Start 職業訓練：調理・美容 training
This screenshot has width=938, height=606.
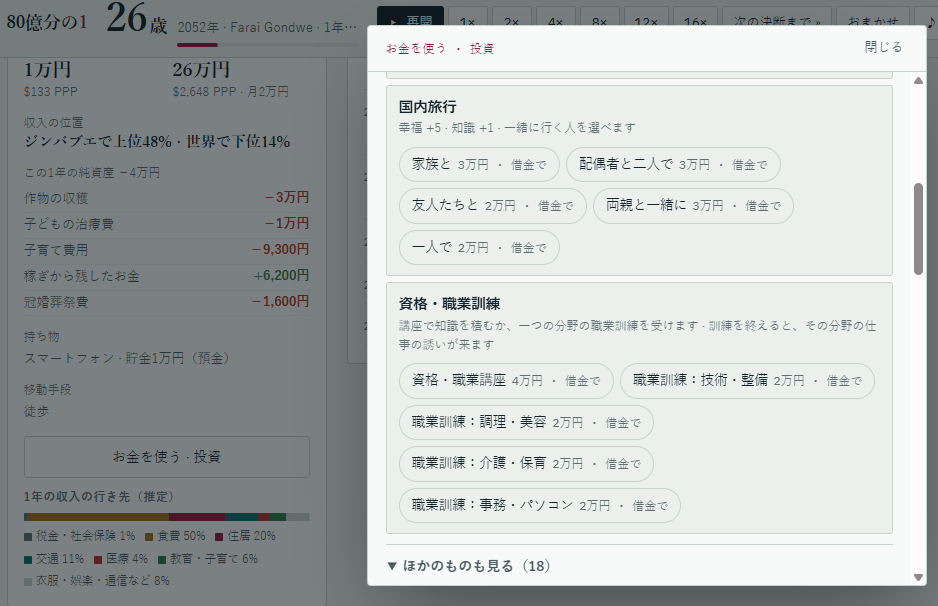pos(526,422)
